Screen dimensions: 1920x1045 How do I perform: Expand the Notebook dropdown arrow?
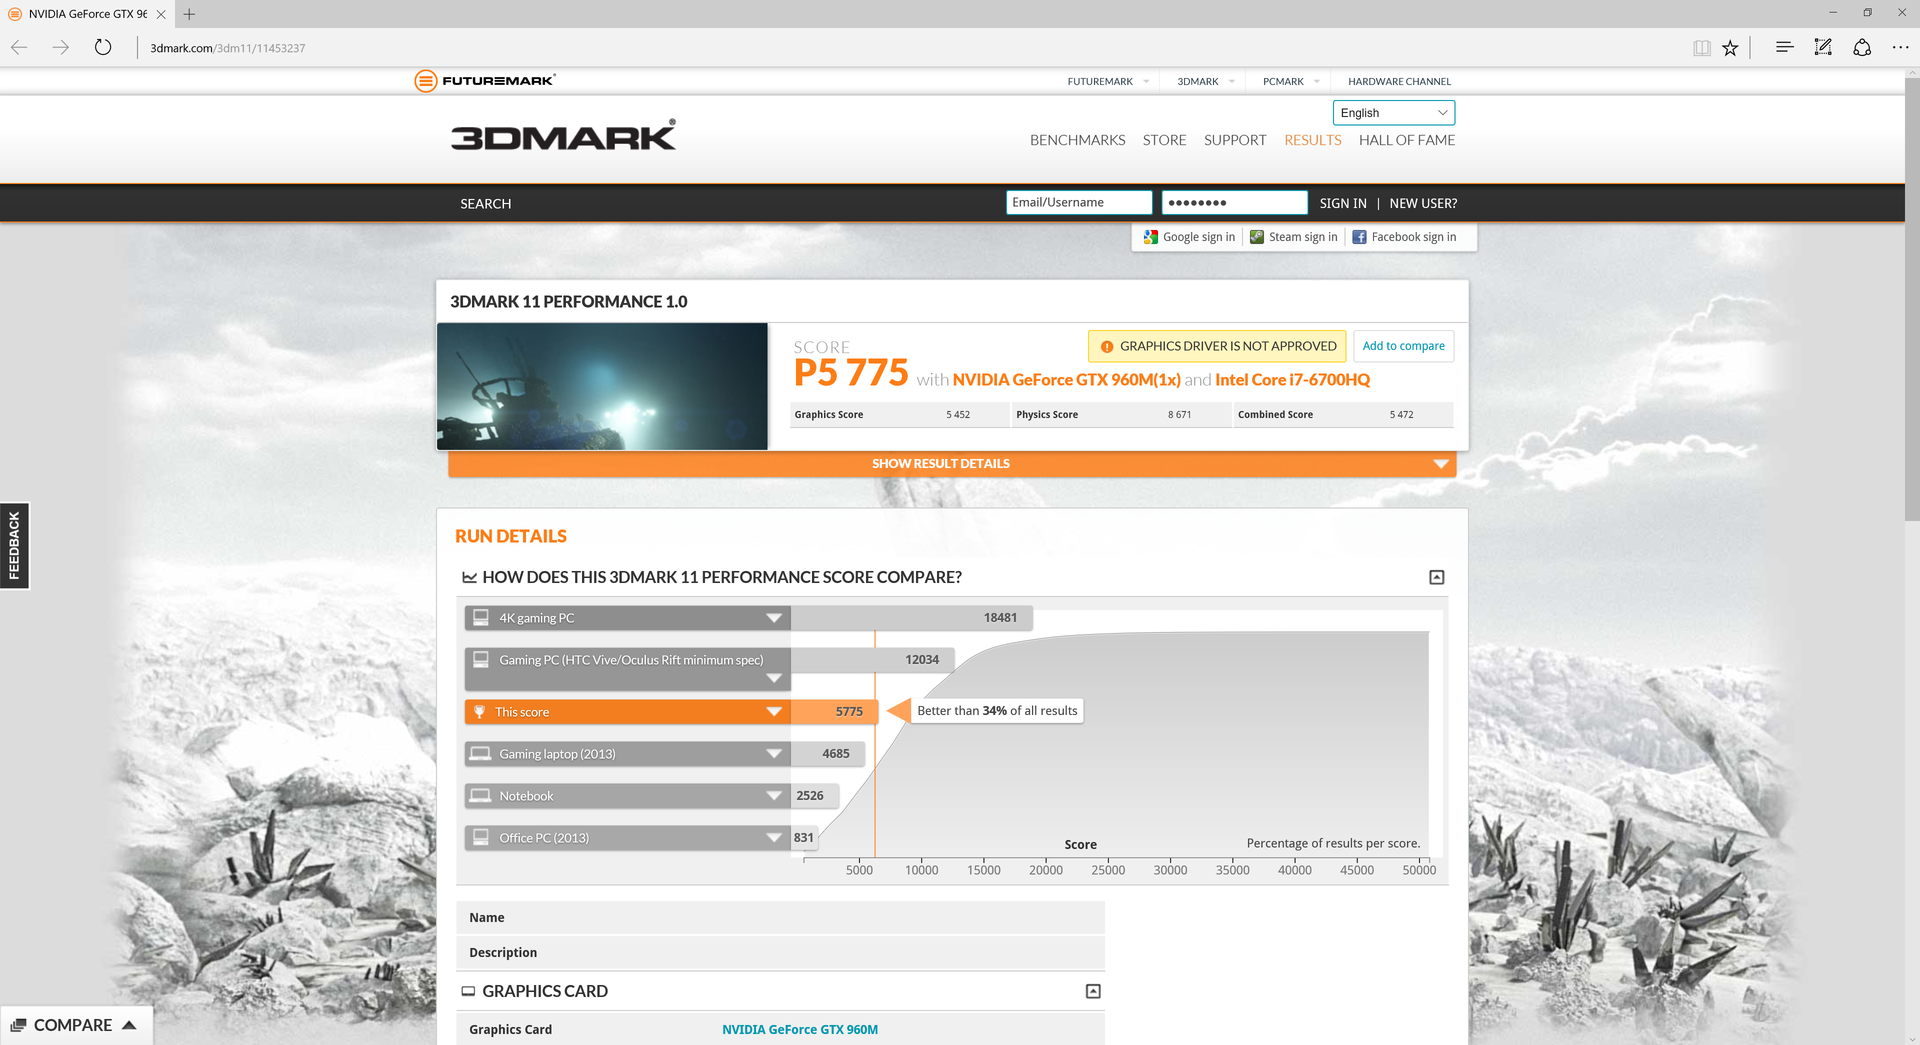point(774,796)
